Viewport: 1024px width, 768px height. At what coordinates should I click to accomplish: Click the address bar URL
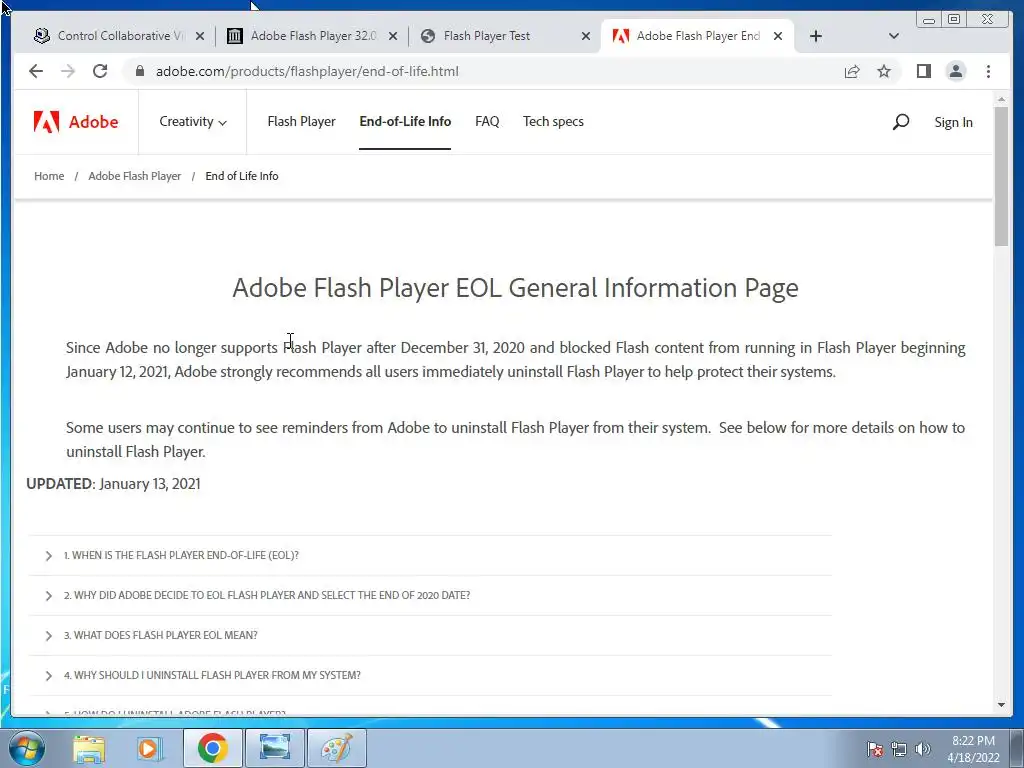click(307, 71)
